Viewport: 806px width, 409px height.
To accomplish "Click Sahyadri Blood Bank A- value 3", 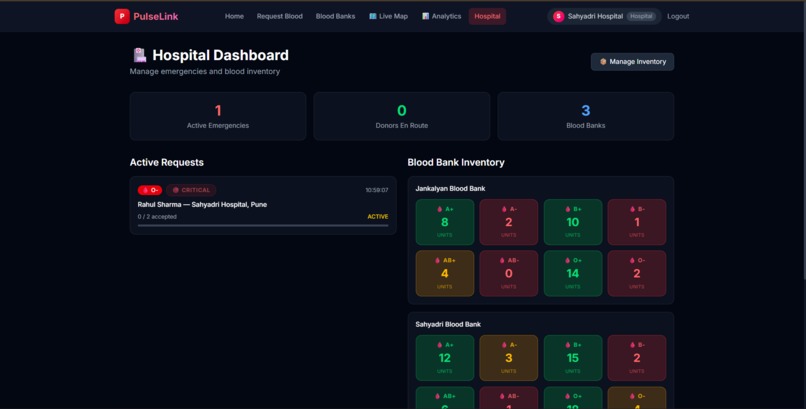I will [x=508, y=358].
